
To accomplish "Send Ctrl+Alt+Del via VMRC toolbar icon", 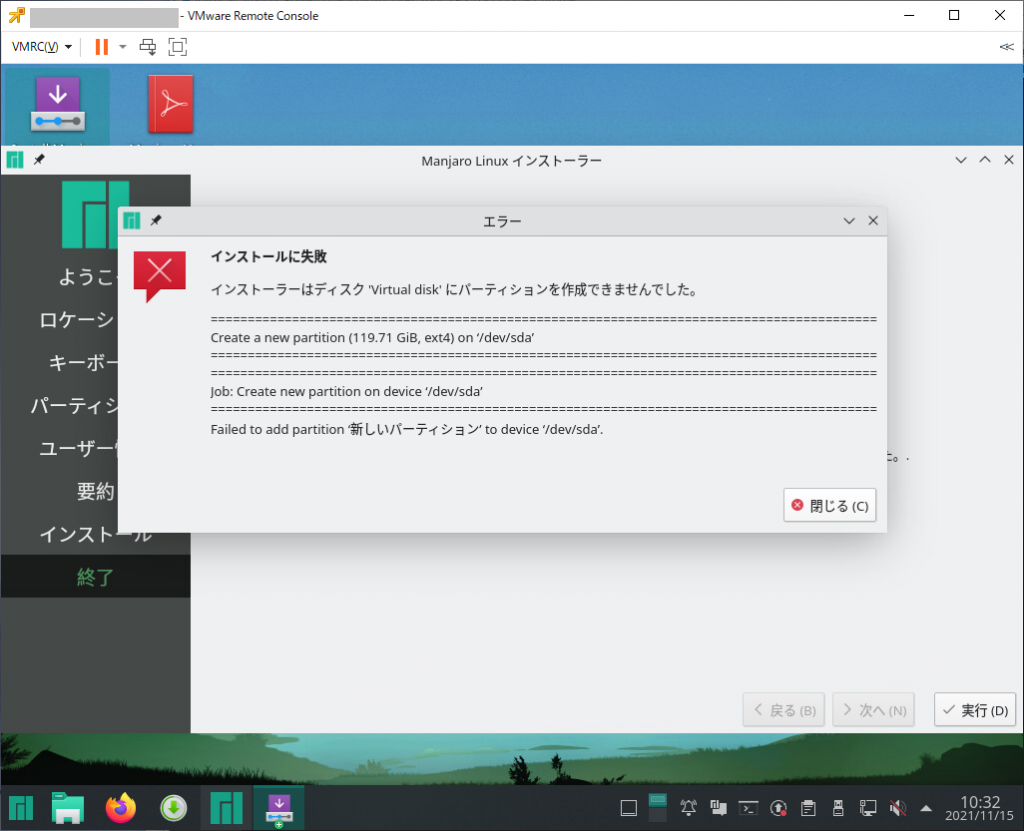I will [148, 47].
